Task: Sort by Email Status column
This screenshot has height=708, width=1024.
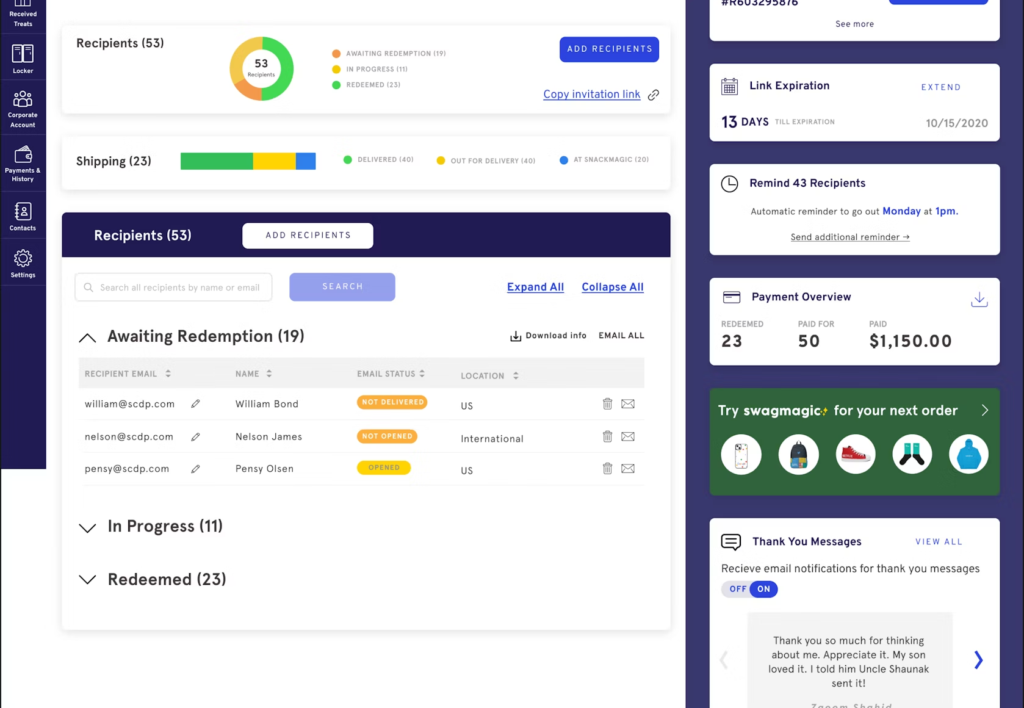Action: pos(391,374)
